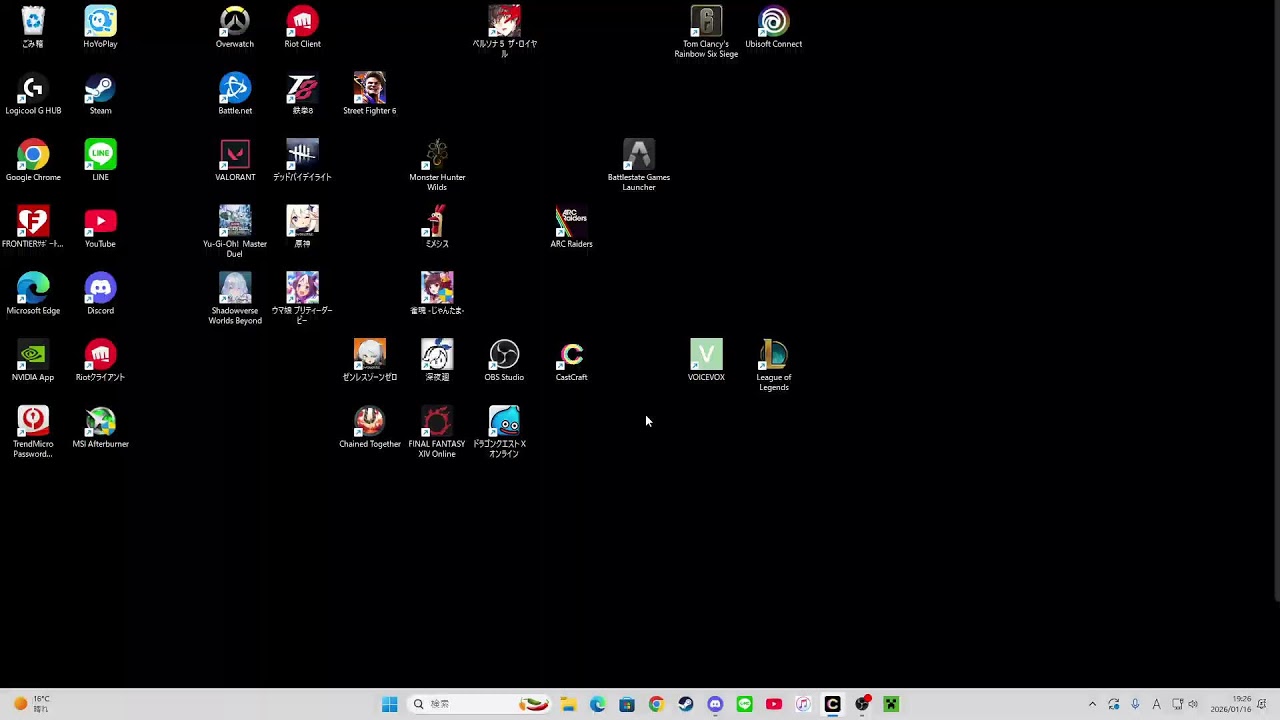Open Microsoft Store from the taskbar
The image size is (1280, 720).
(x=627, y=704)
